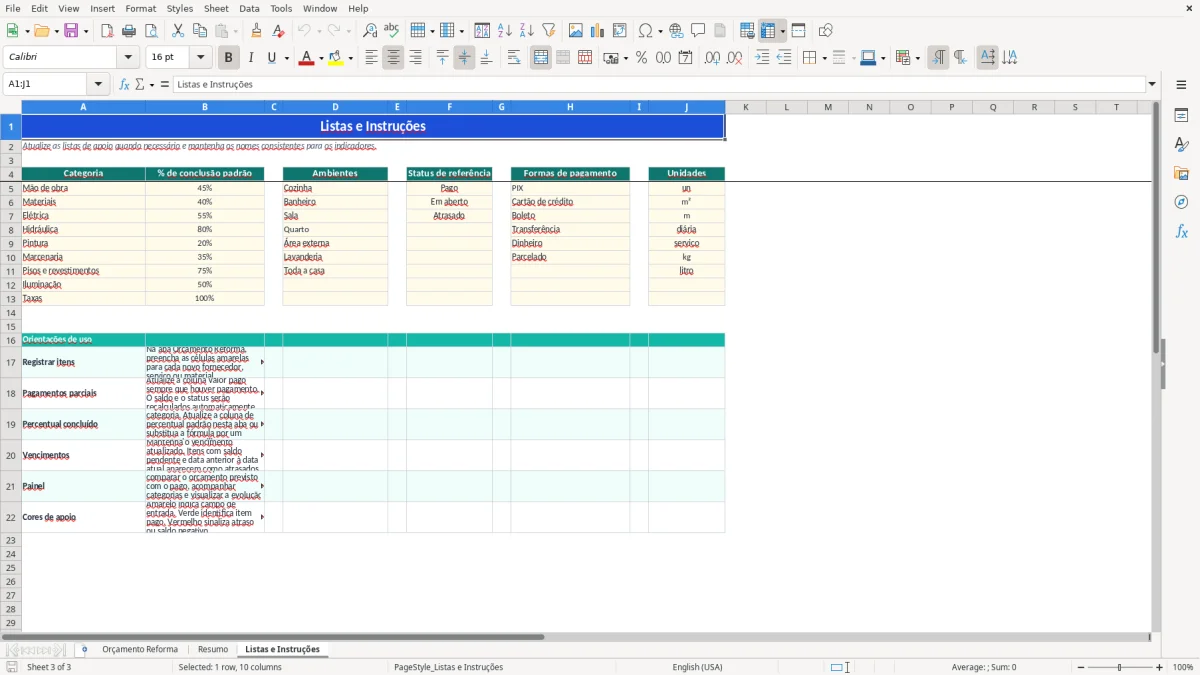Sort descending Z to A
1200x675 pixels.
pos(526,31)
